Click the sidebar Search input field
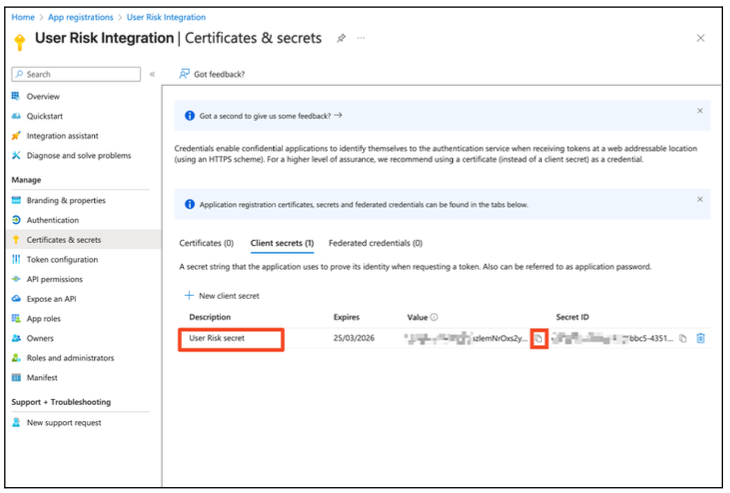 click(76, 74)
